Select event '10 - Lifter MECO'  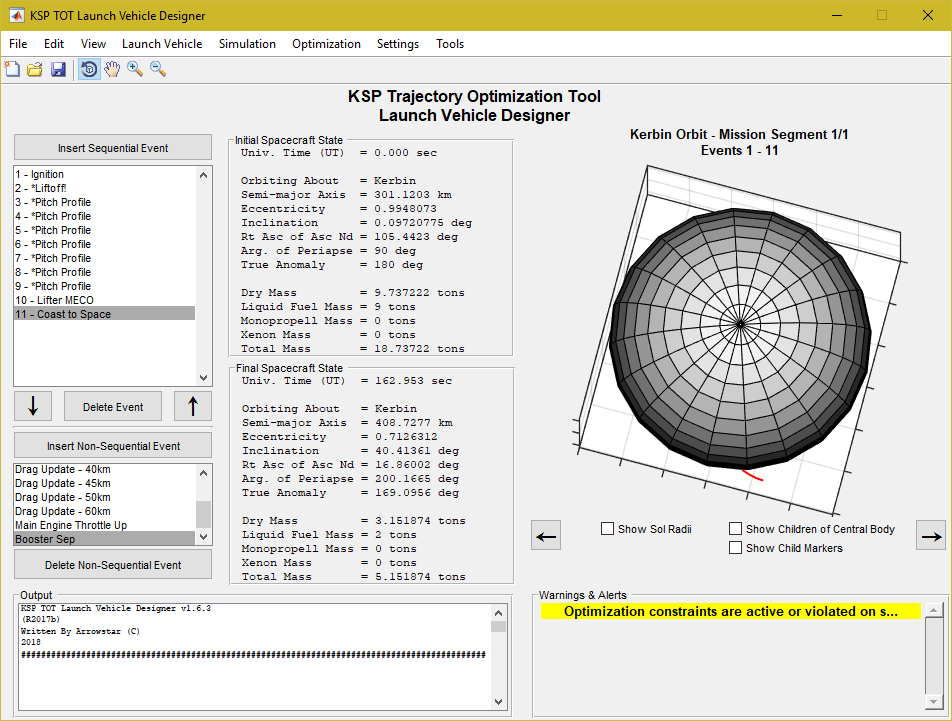pos(104,300)
